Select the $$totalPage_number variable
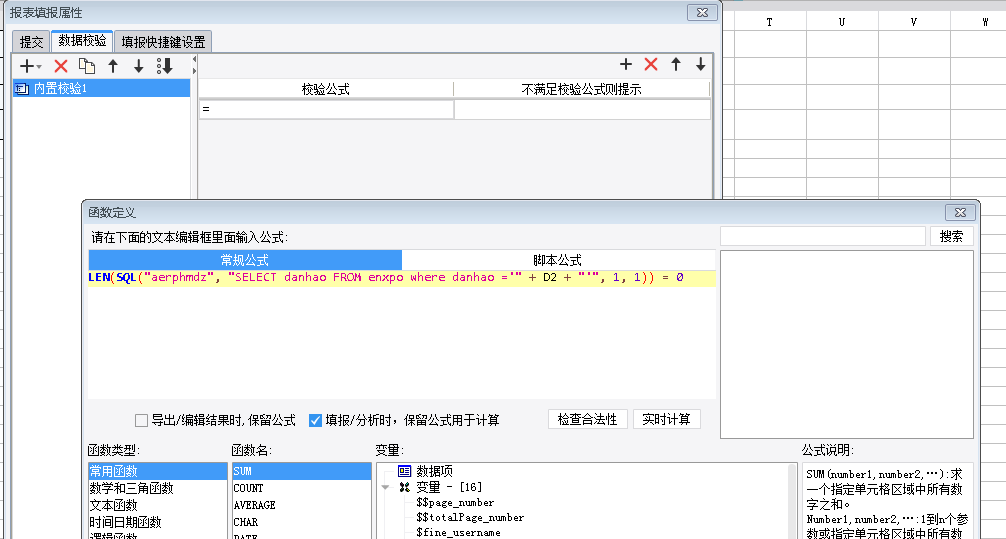The height and width of the screenshot is (539, 1006). tap(470, 517)
